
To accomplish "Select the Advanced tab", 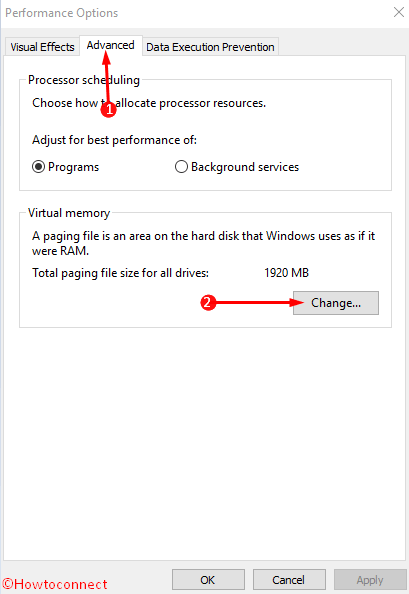I will (x=111, y=45).
